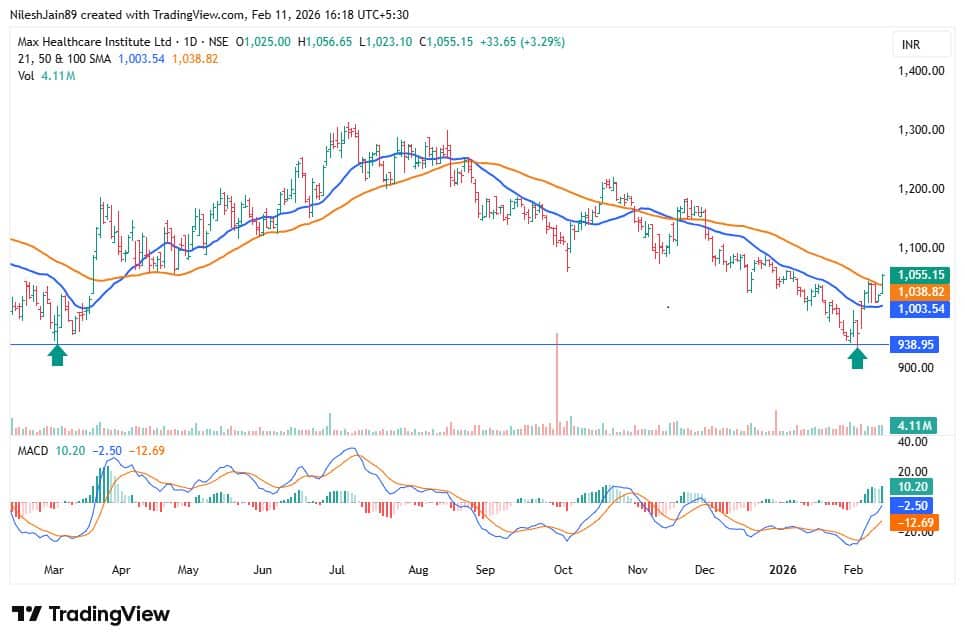
Task: Click the green 4.11M volume axis tag
Action: pos(914,425)
